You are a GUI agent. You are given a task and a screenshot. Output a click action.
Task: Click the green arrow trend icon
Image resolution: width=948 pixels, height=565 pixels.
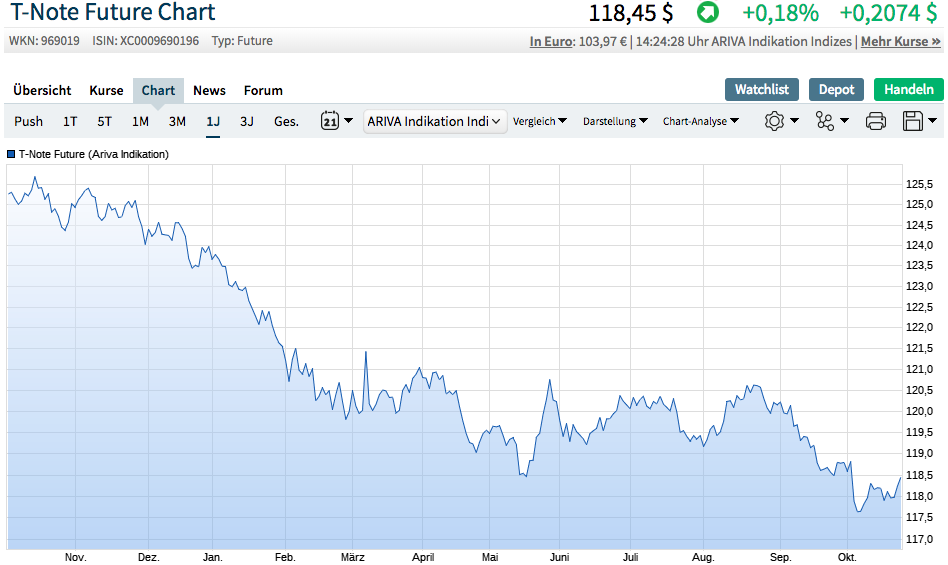tap(708, 13)
